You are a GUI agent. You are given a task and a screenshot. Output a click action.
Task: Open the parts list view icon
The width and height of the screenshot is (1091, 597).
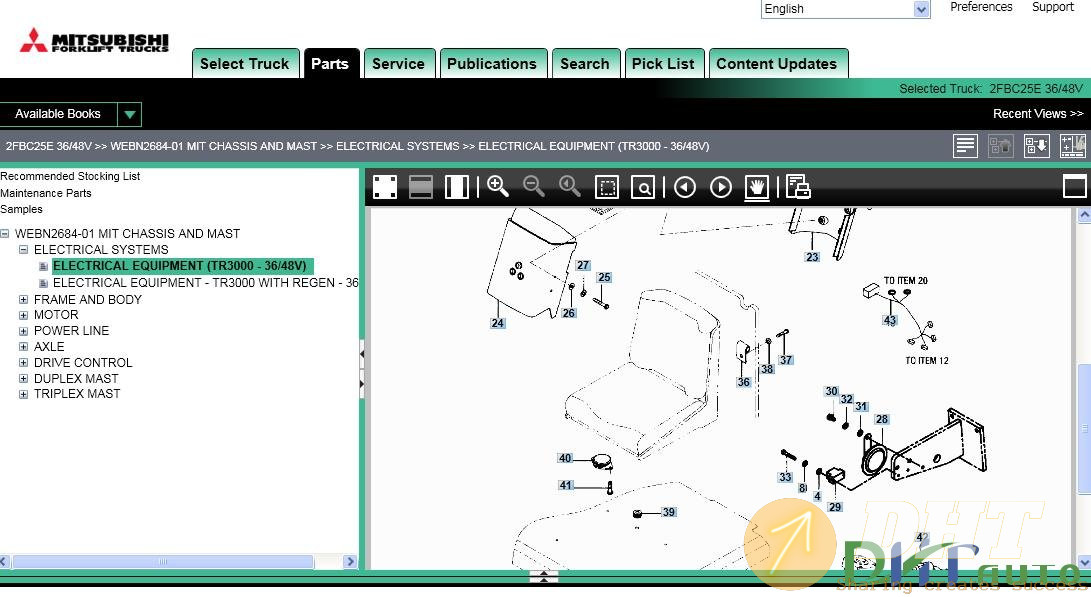(965, 146)
